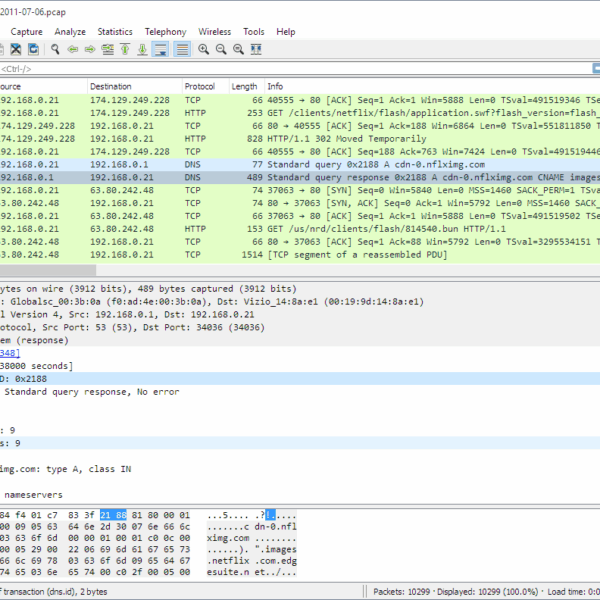Toggle packet list colorization
This screenshot has height=600, width=600.
(182, 49)
